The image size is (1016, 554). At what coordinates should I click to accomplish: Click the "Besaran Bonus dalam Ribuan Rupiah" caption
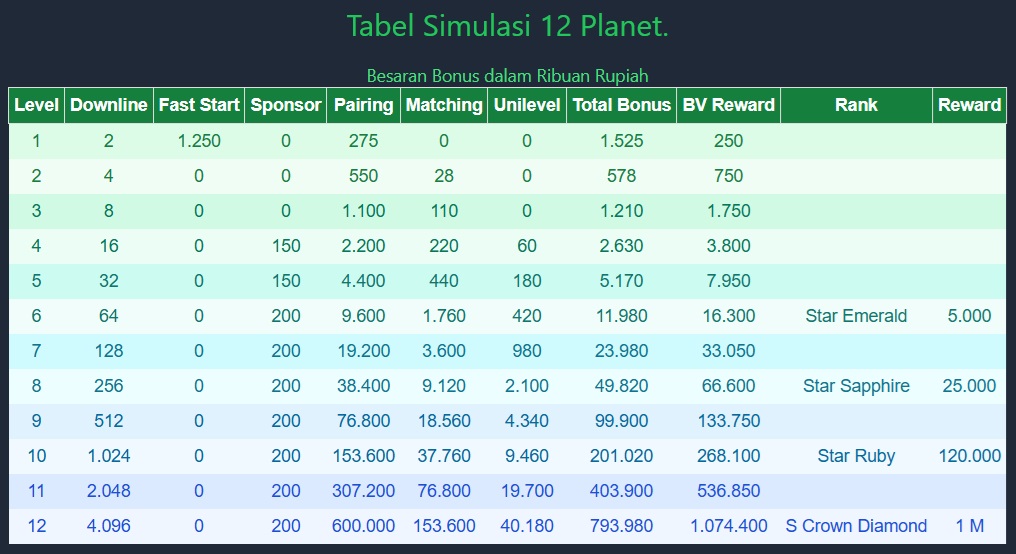click(x=507, y=76)
